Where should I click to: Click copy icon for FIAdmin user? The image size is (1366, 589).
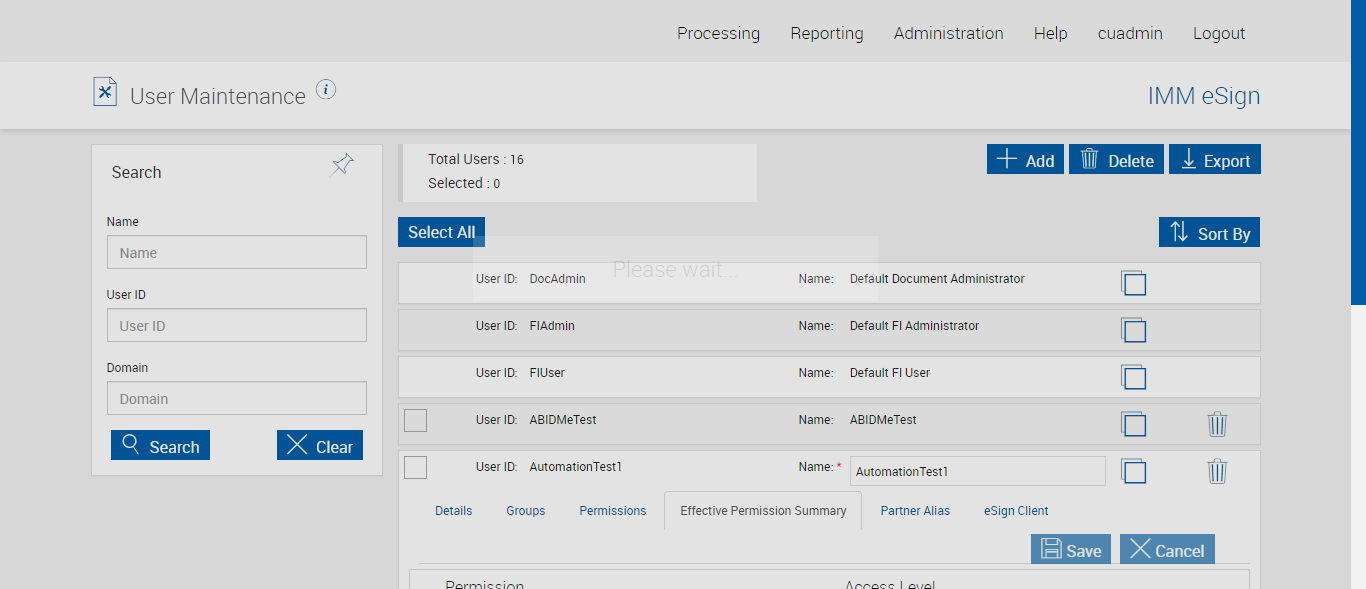coord(1133,330)
